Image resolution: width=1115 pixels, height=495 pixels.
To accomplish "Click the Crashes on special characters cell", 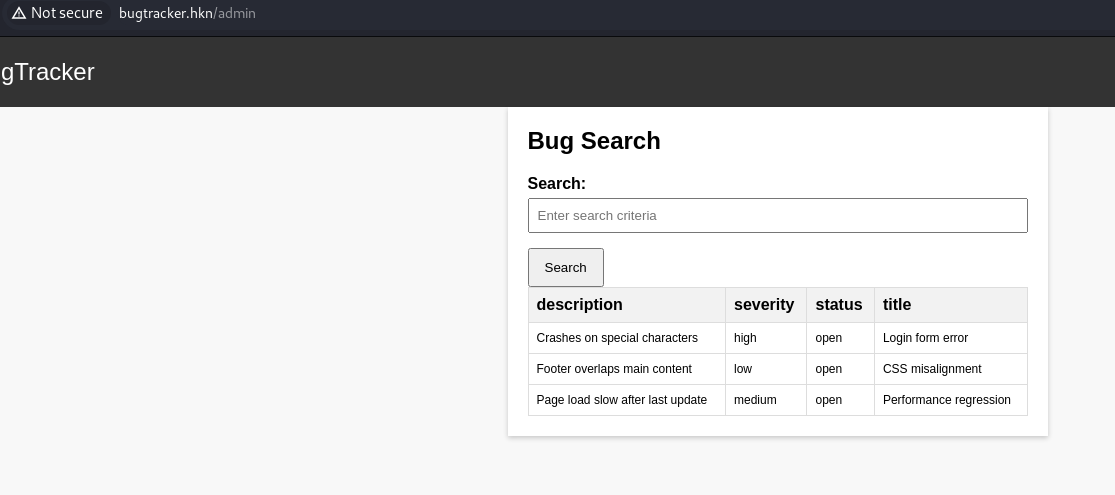I will point(617,338).
